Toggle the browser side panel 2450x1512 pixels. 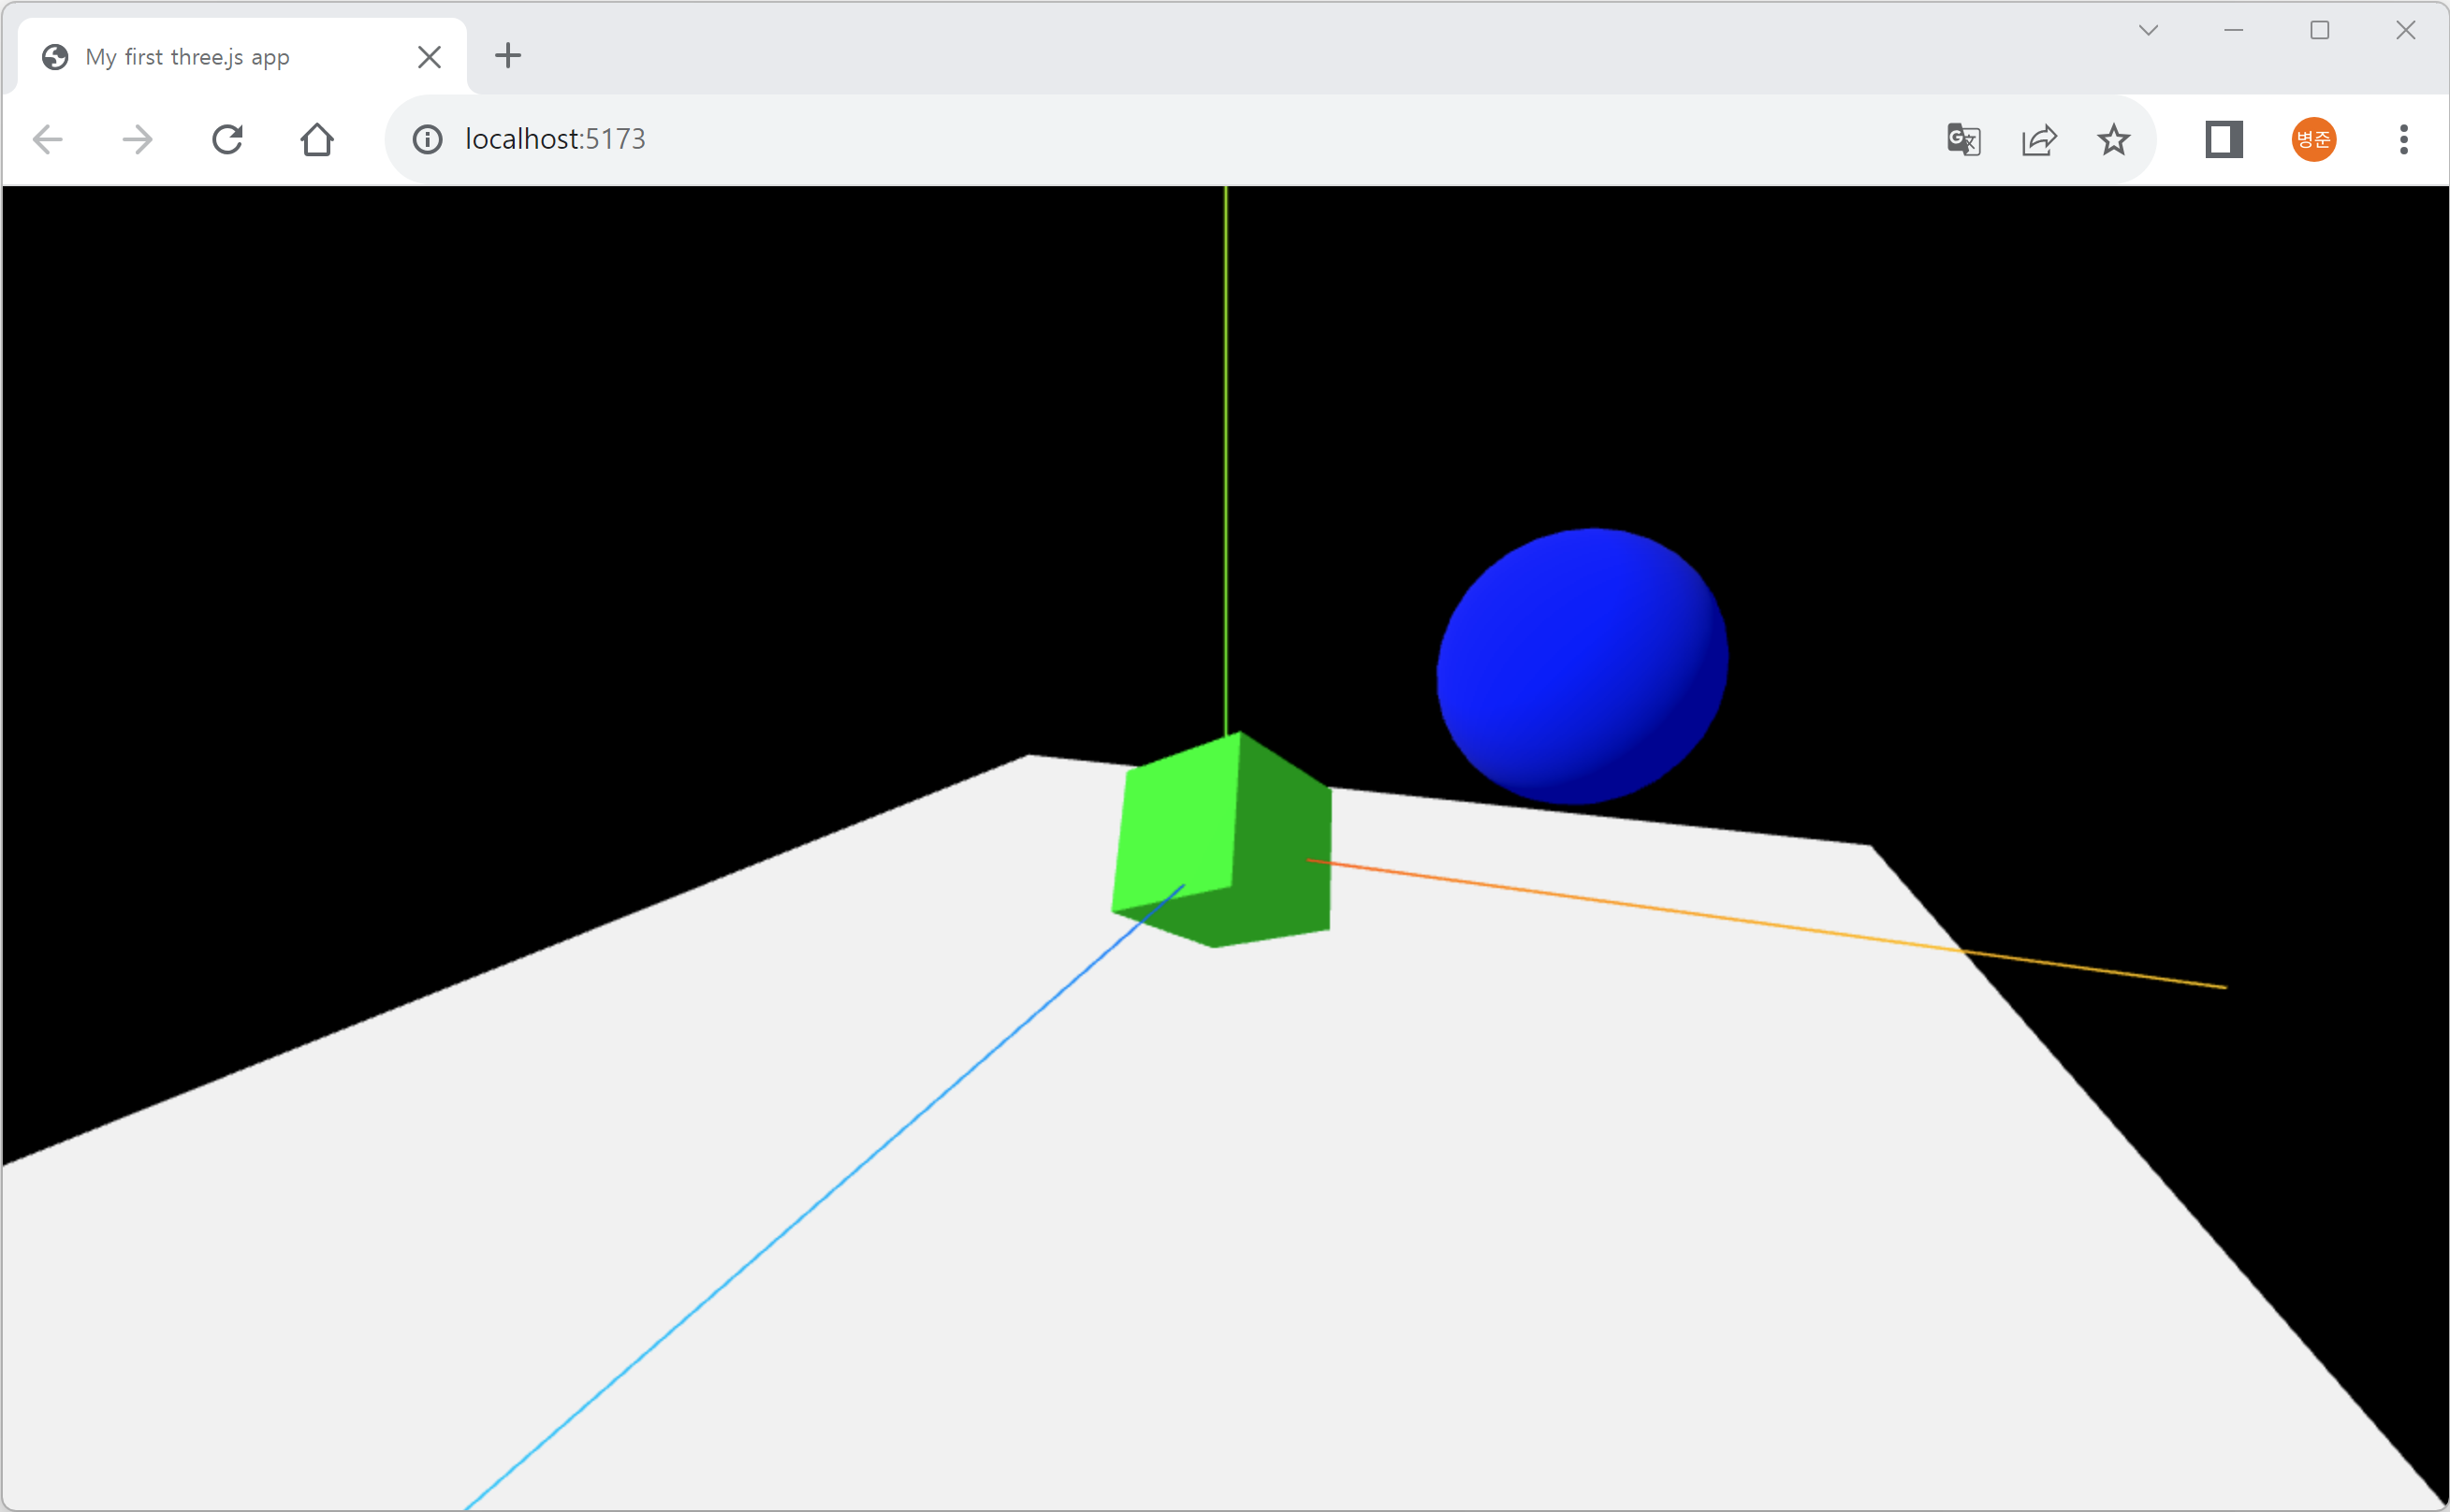(x=2224, y=139)
